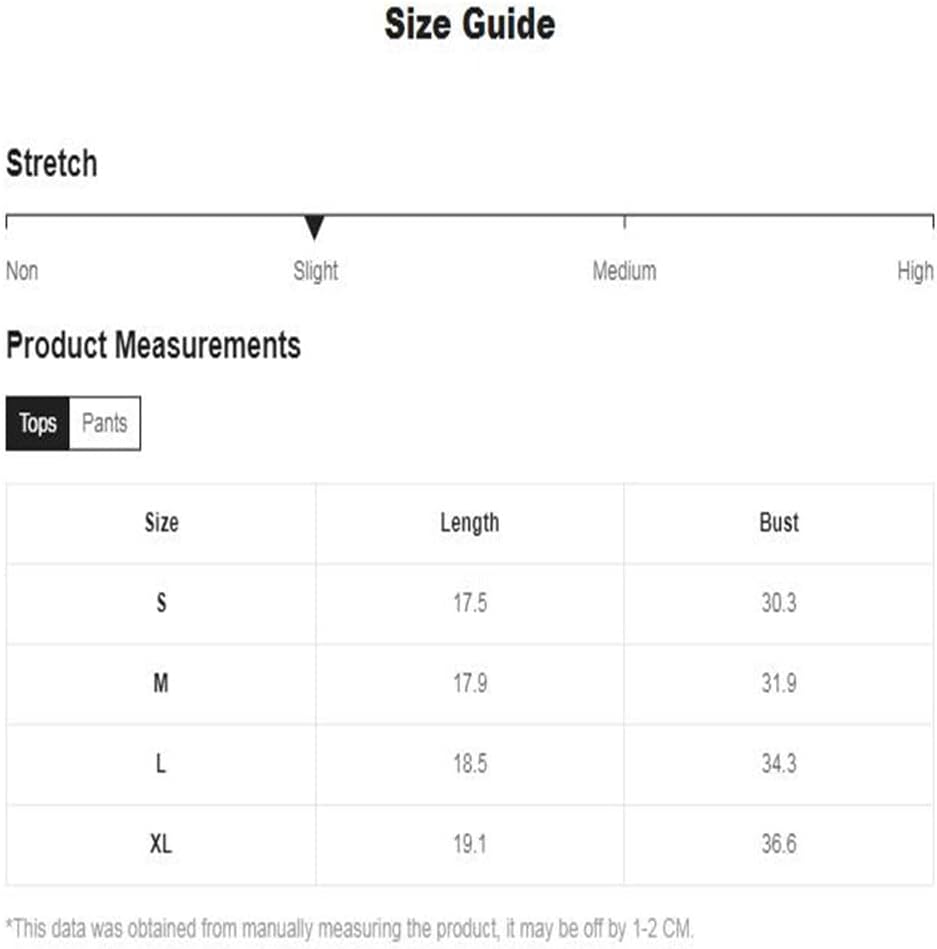
Task: Click the manual measurement disclaimer text
Action: [x=349, y=928]
